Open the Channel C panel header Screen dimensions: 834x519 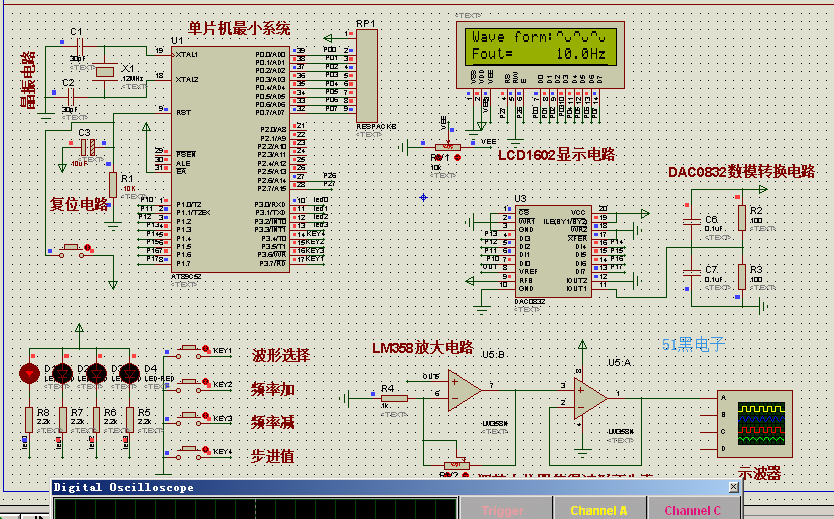point(692,510)
